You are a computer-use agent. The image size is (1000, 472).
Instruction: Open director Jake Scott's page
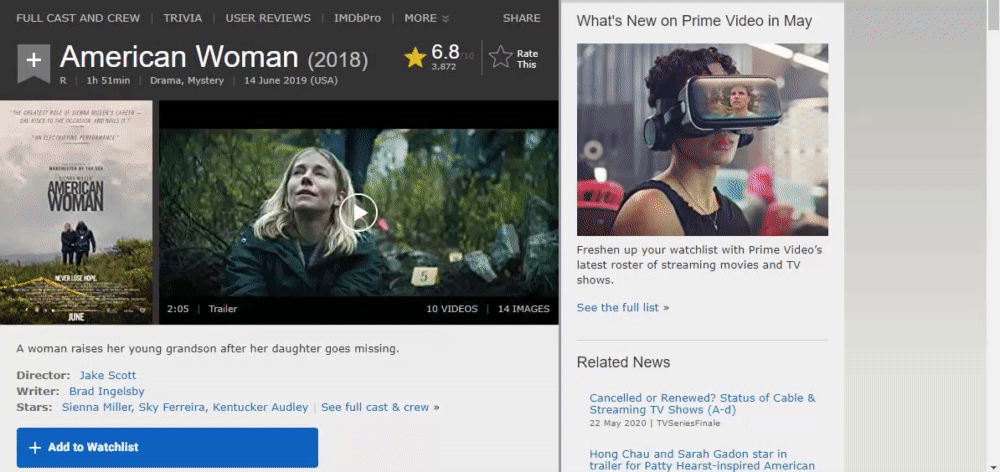click(108, 375)
